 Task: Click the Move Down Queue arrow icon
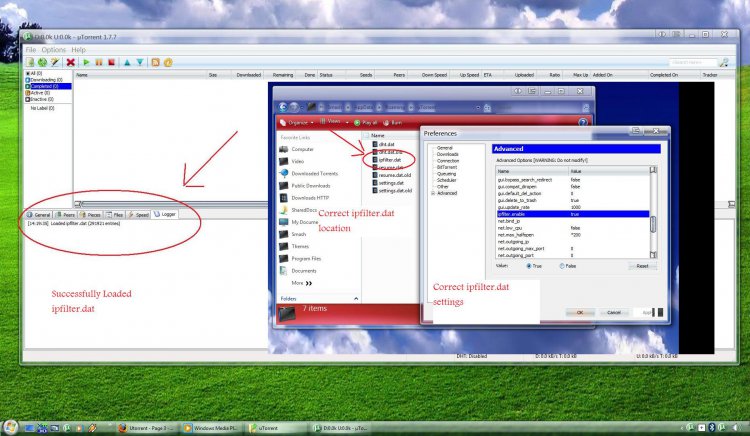pyautogui.click(x=140, y=62)
